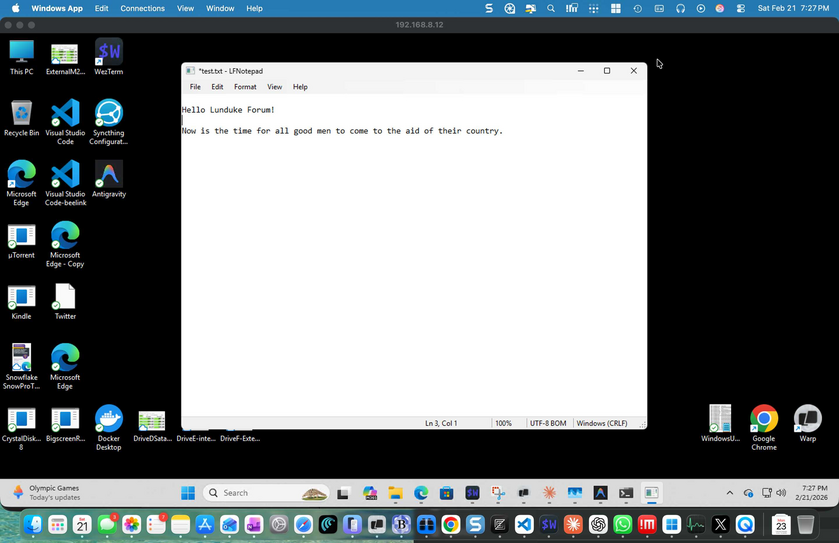This screenshot has width=839, height=543.
Task: Launch Docker Desktop shortcut
Action: tap(108, 419)
